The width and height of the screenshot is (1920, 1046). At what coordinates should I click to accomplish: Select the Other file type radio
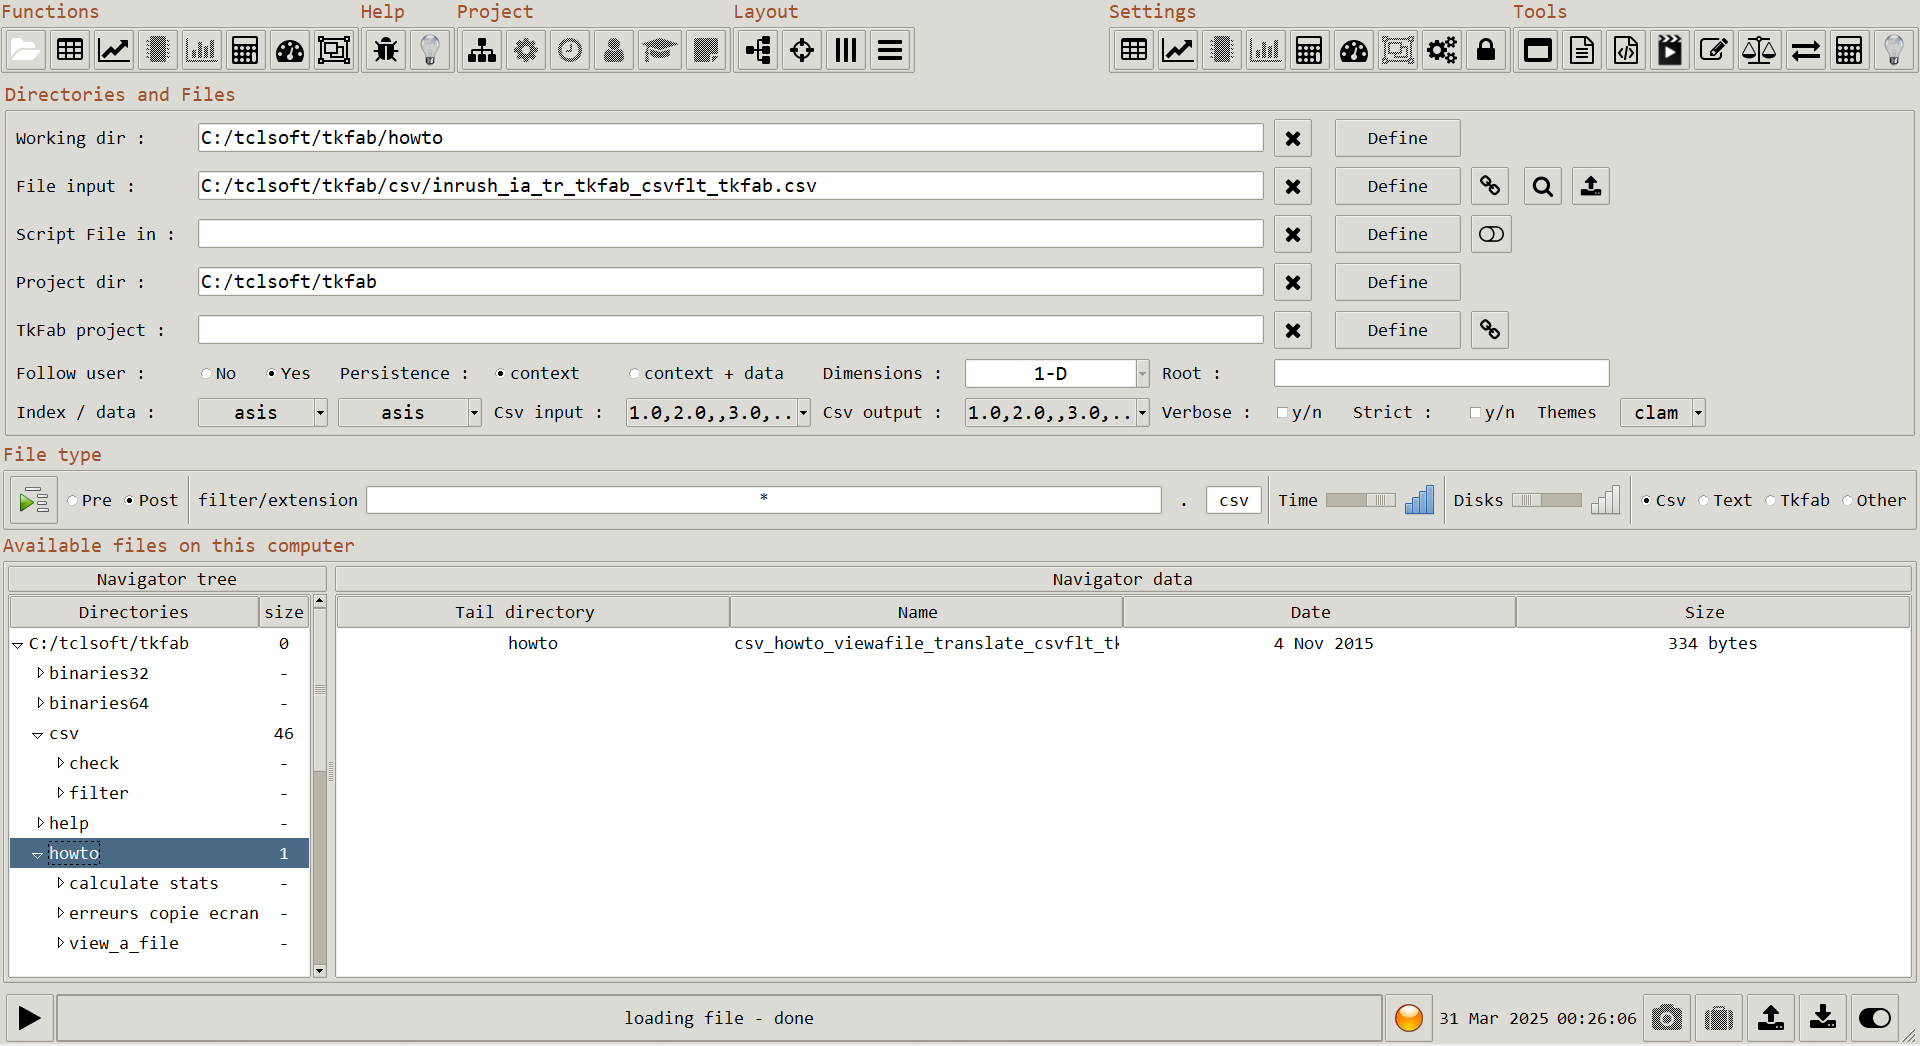(x=1848, y=501)
